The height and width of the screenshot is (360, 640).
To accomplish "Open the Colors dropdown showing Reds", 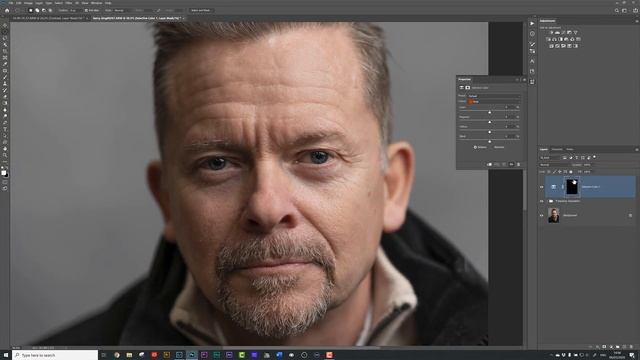I will (494, 102).
